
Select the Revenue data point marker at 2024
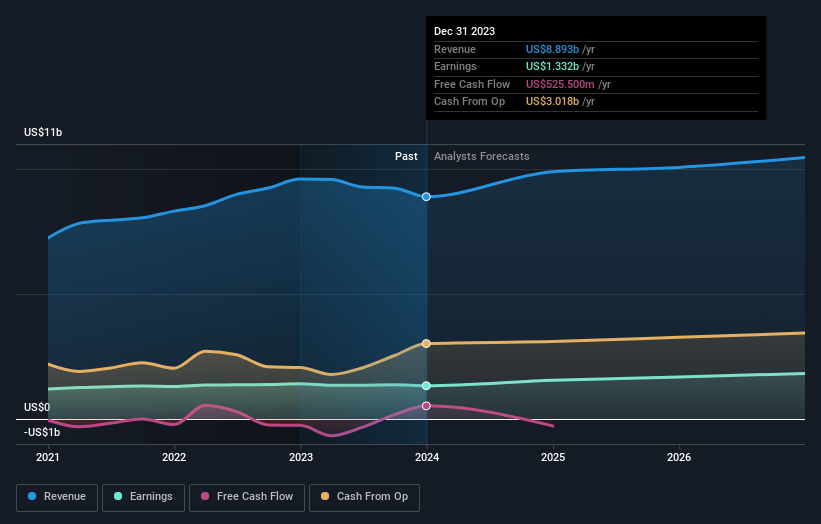click(x=426, y=197)
